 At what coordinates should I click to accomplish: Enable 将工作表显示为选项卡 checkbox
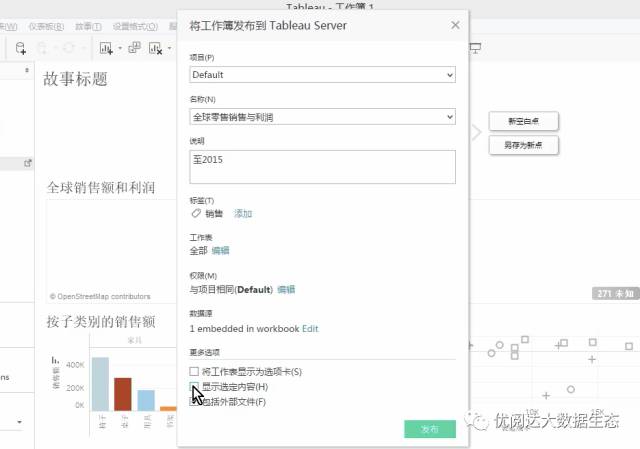pyautogui.click(x=195, y=372)
